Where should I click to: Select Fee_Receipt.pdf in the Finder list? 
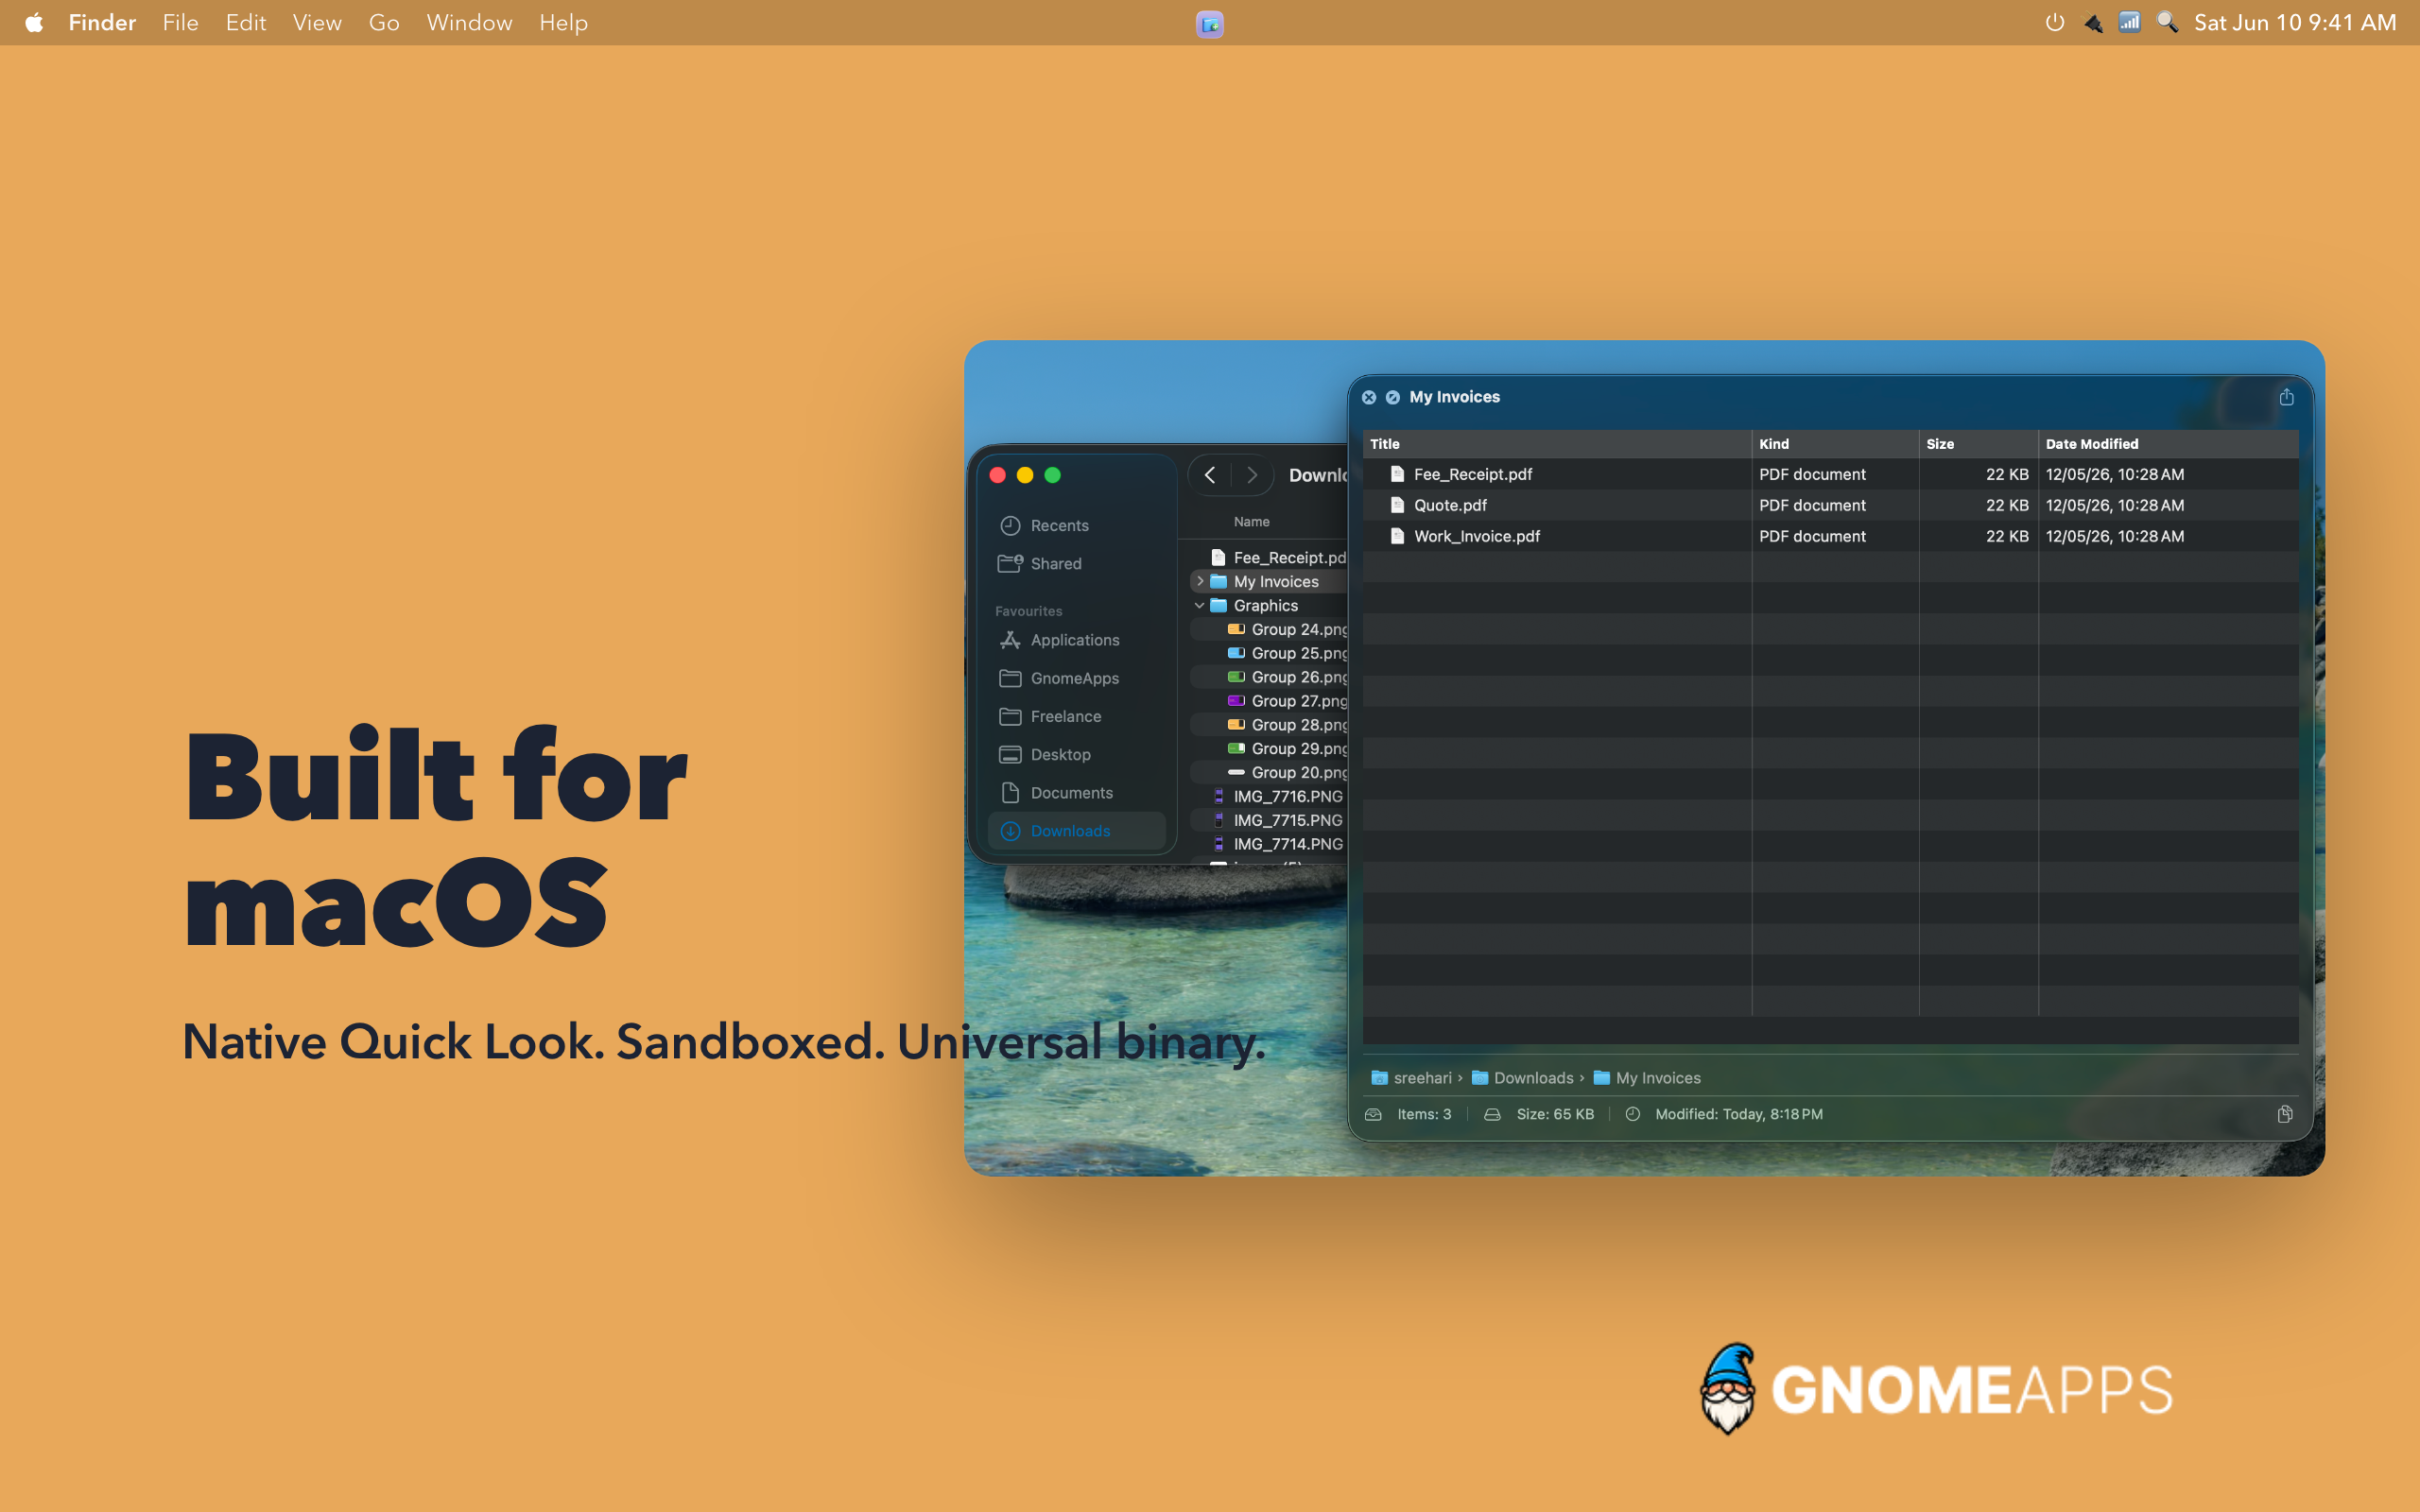pyautogui.click(x=1270, y=557)
